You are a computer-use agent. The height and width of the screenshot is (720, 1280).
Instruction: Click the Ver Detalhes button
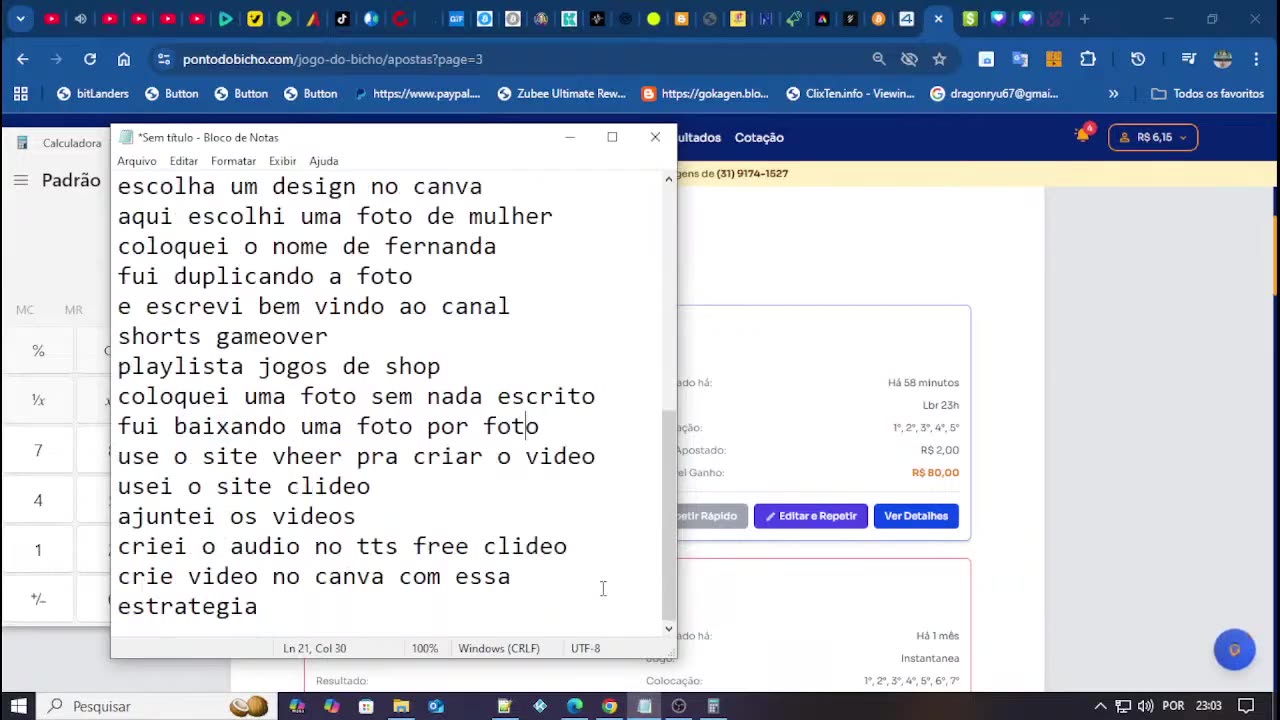tap(916, 516)
